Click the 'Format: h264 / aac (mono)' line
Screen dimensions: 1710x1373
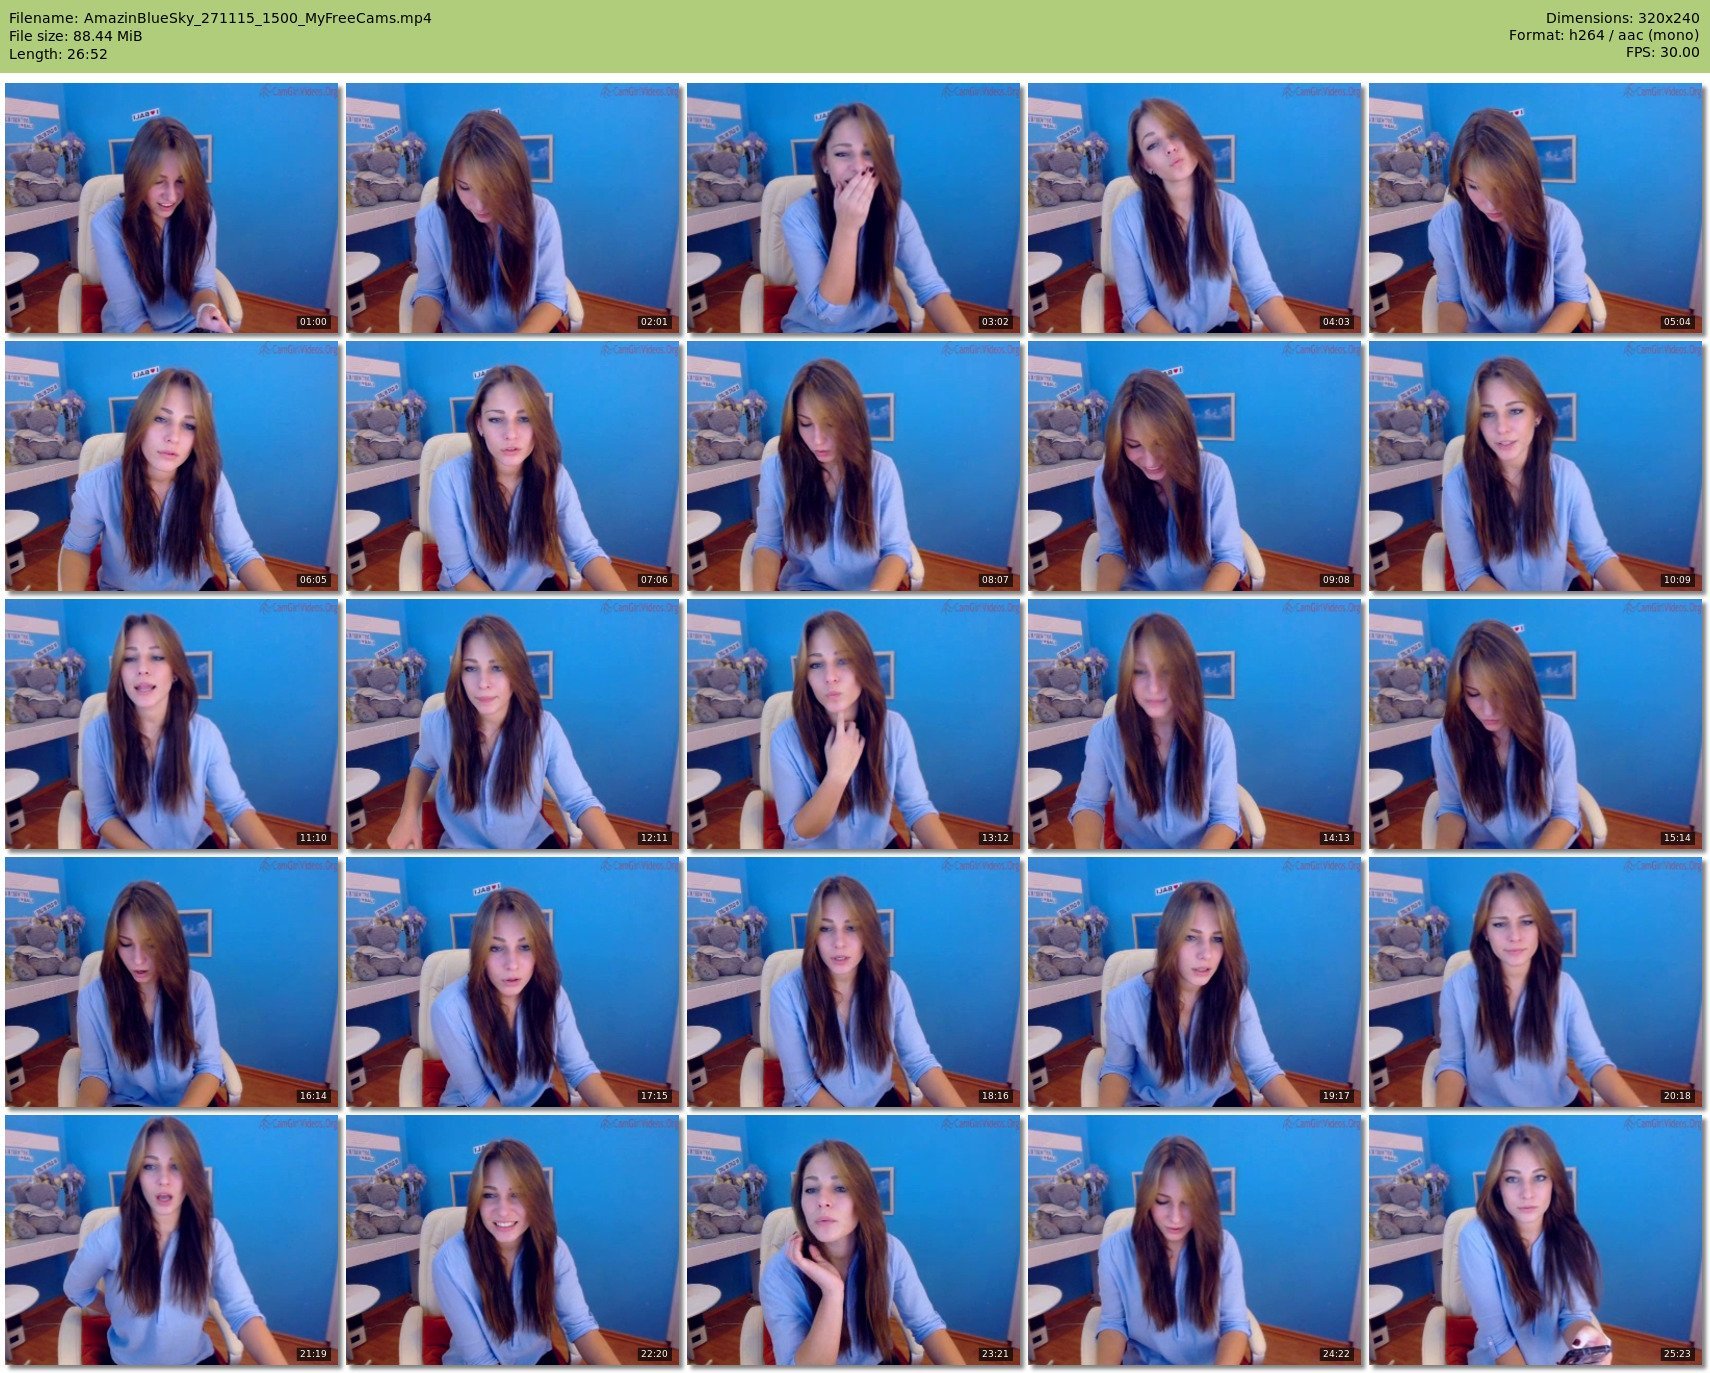(x=1604, y=35)
